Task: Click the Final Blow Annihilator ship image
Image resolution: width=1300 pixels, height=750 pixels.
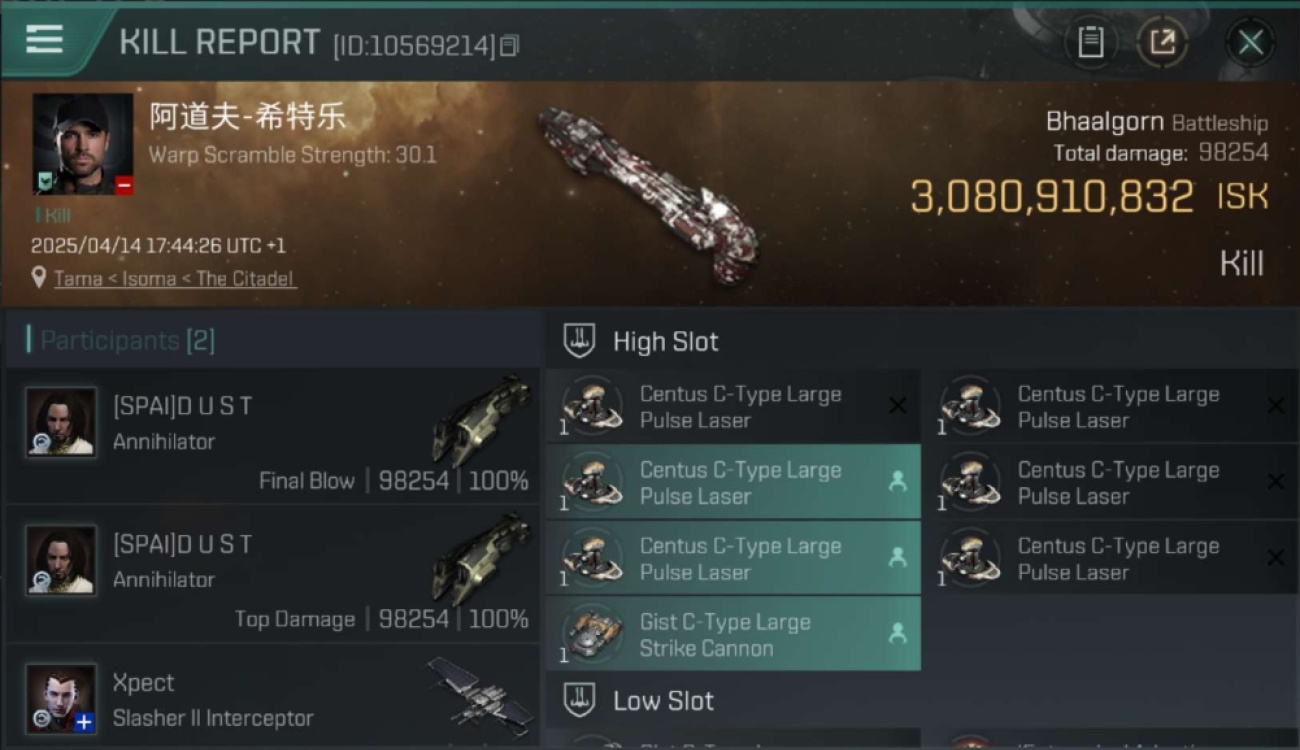Action: click(482, 421)
